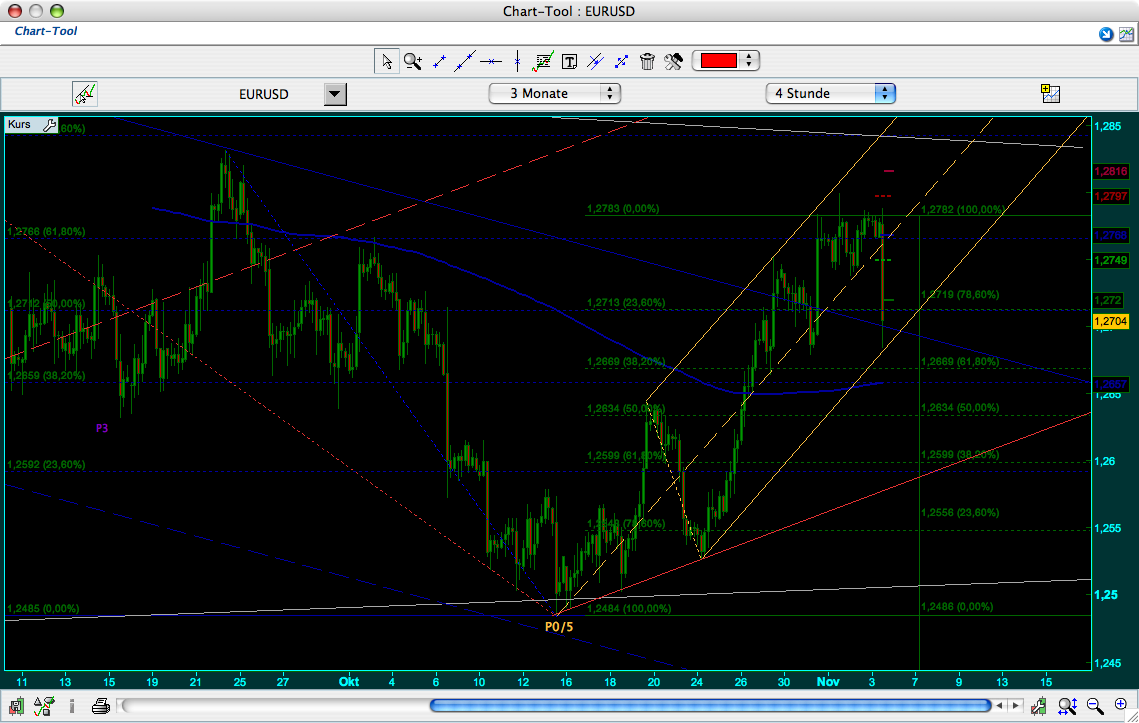Click the EURUSD symbol field
Image resolution: width=1139 pixels, height=723 pixels.
tap(264, 94)
